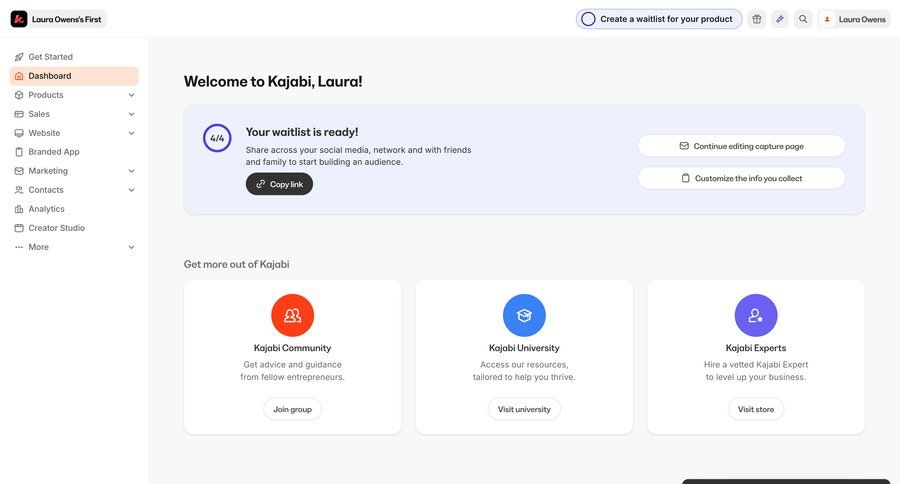
Task: Open Get Started in the sidebar
Action: point(74,57)
